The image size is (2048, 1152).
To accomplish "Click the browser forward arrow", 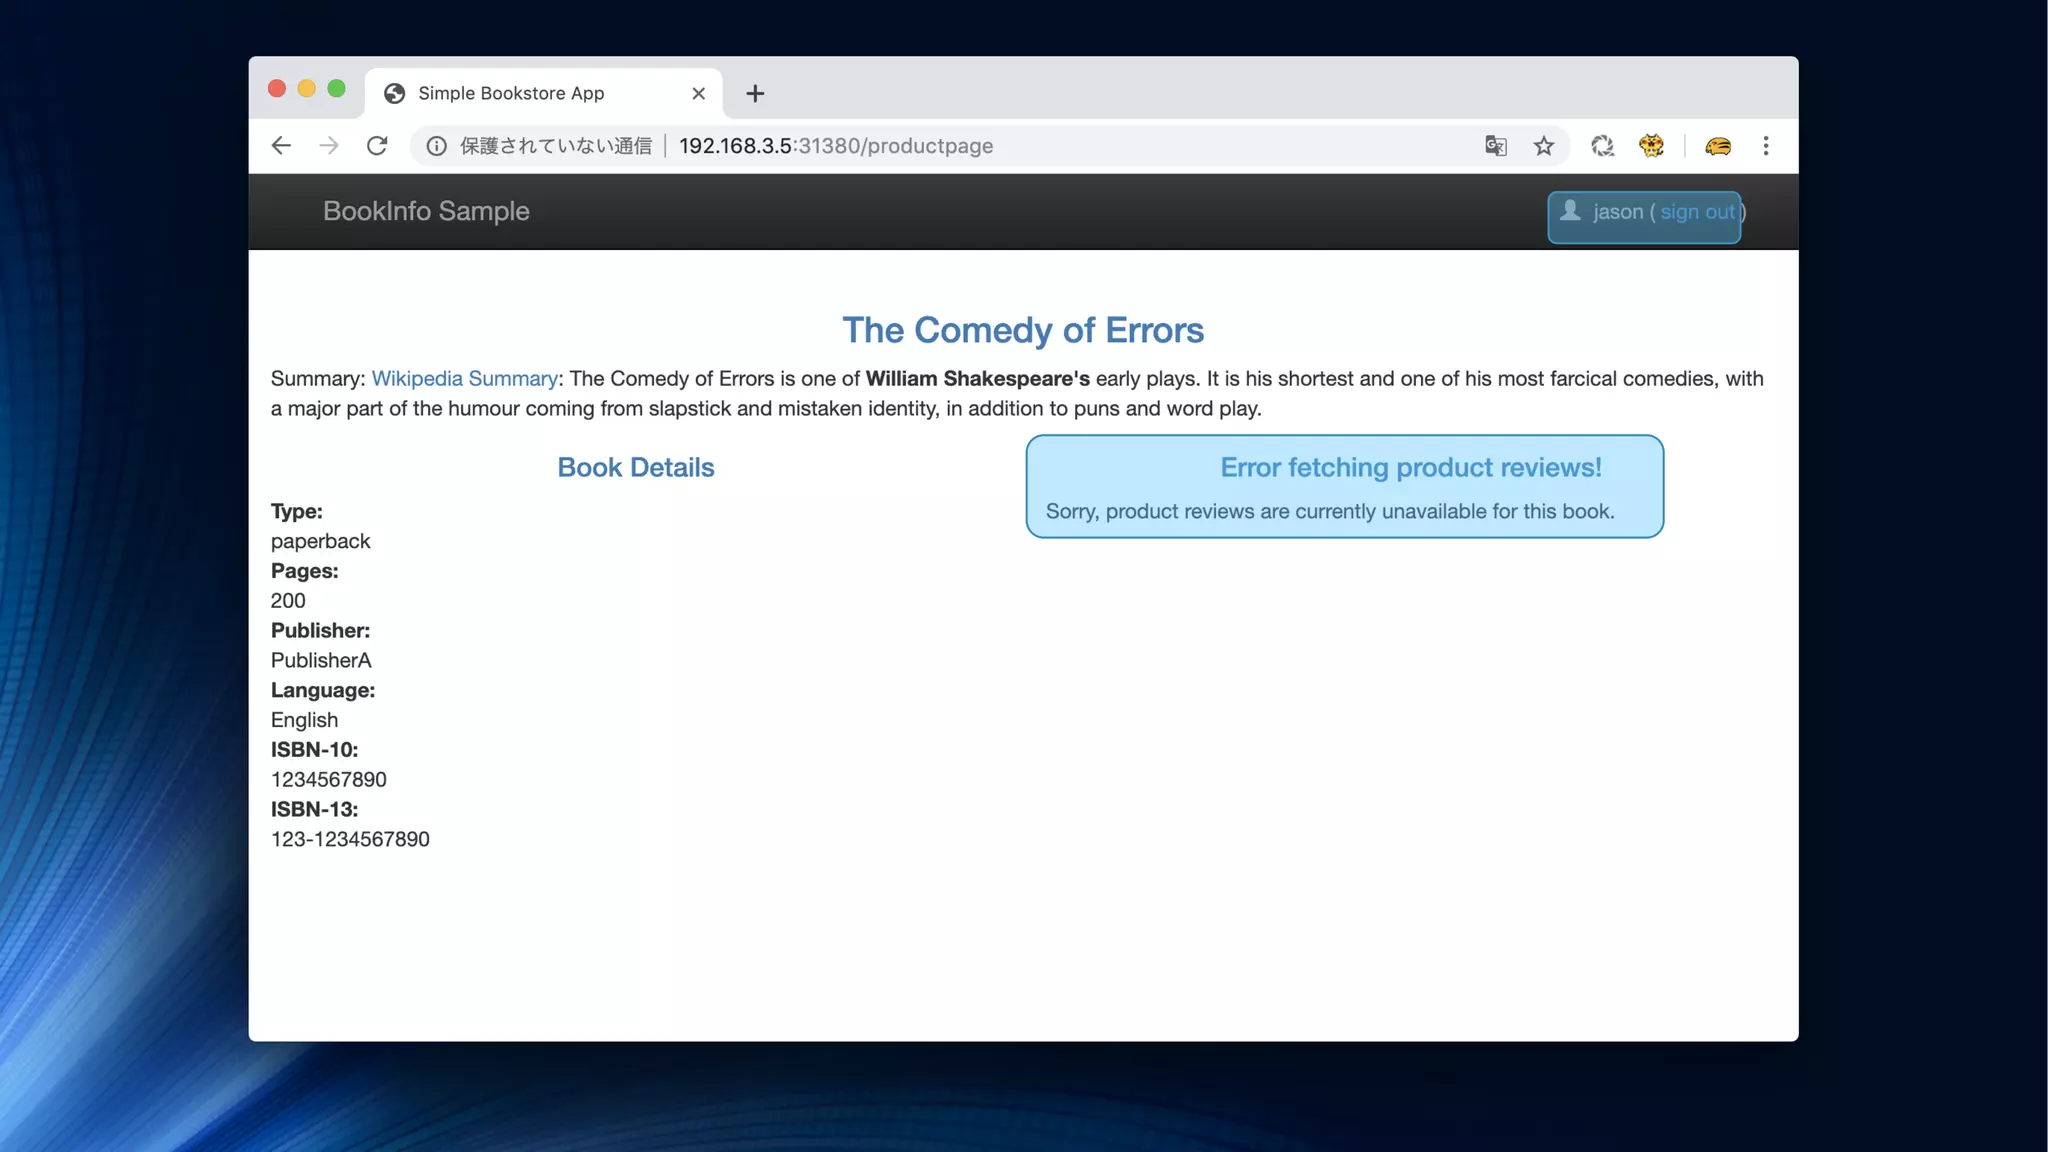I will coord(329,146).
